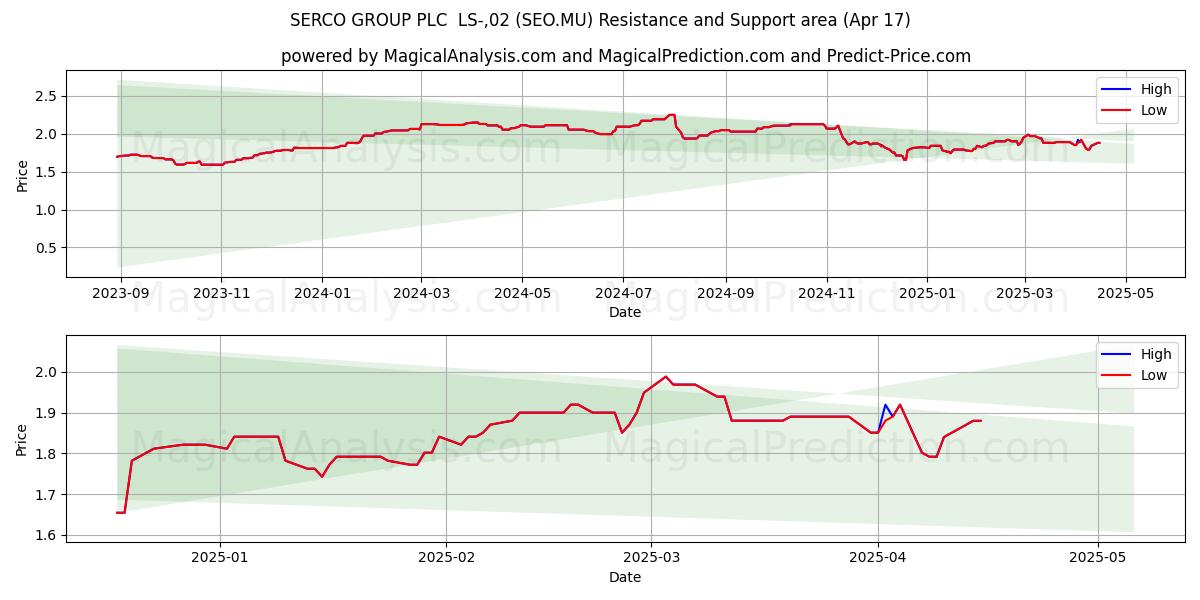This screenshot has height=600, width=1200.
Task: Click the bottom chart y-axis value 1.9
Action: coord(47,413)
